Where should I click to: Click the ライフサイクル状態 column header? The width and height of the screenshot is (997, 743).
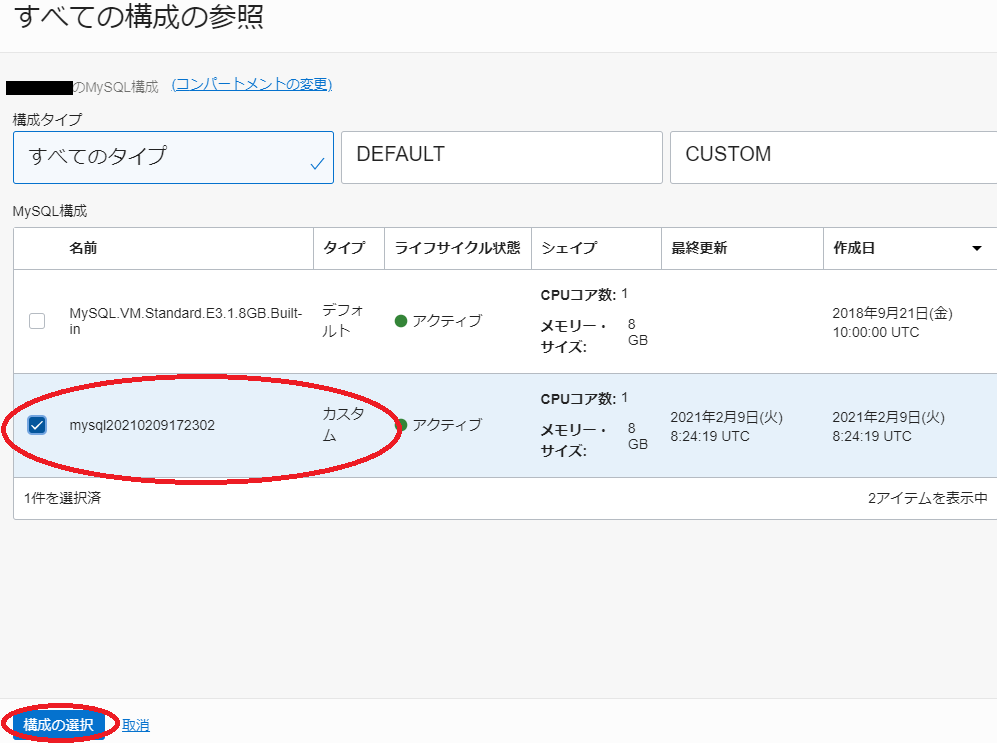pos(457,248)
